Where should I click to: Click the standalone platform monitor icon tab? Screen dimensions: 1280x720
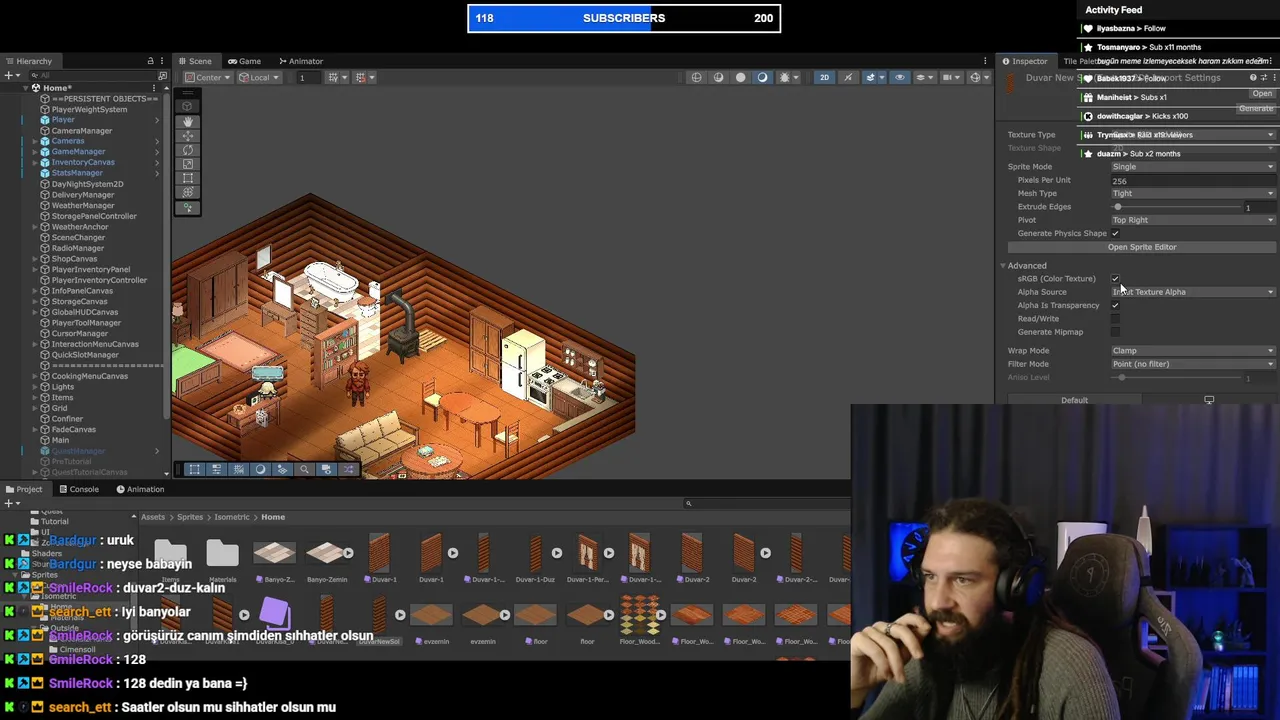point(1209,400)
